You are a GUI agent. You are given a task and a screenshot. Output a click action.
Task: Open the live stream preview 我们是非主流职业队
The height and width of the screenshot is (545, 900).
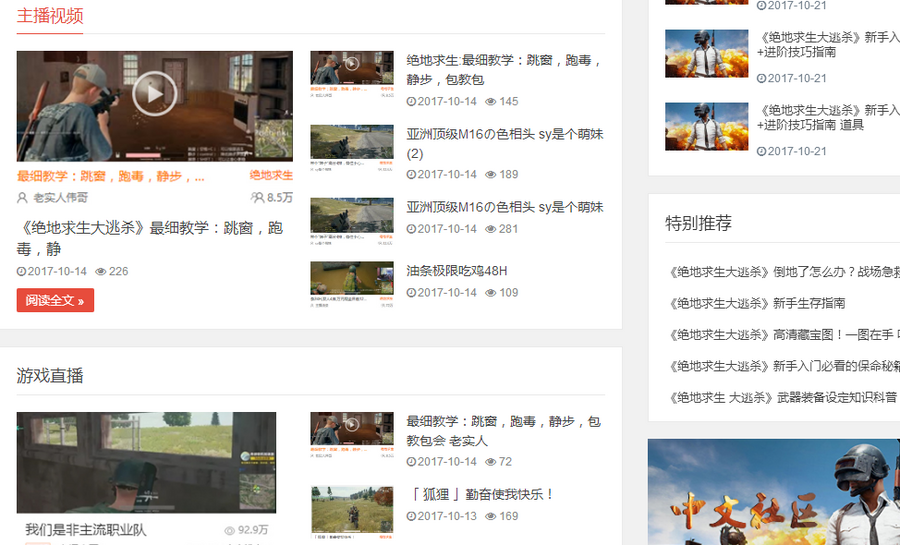146,462
